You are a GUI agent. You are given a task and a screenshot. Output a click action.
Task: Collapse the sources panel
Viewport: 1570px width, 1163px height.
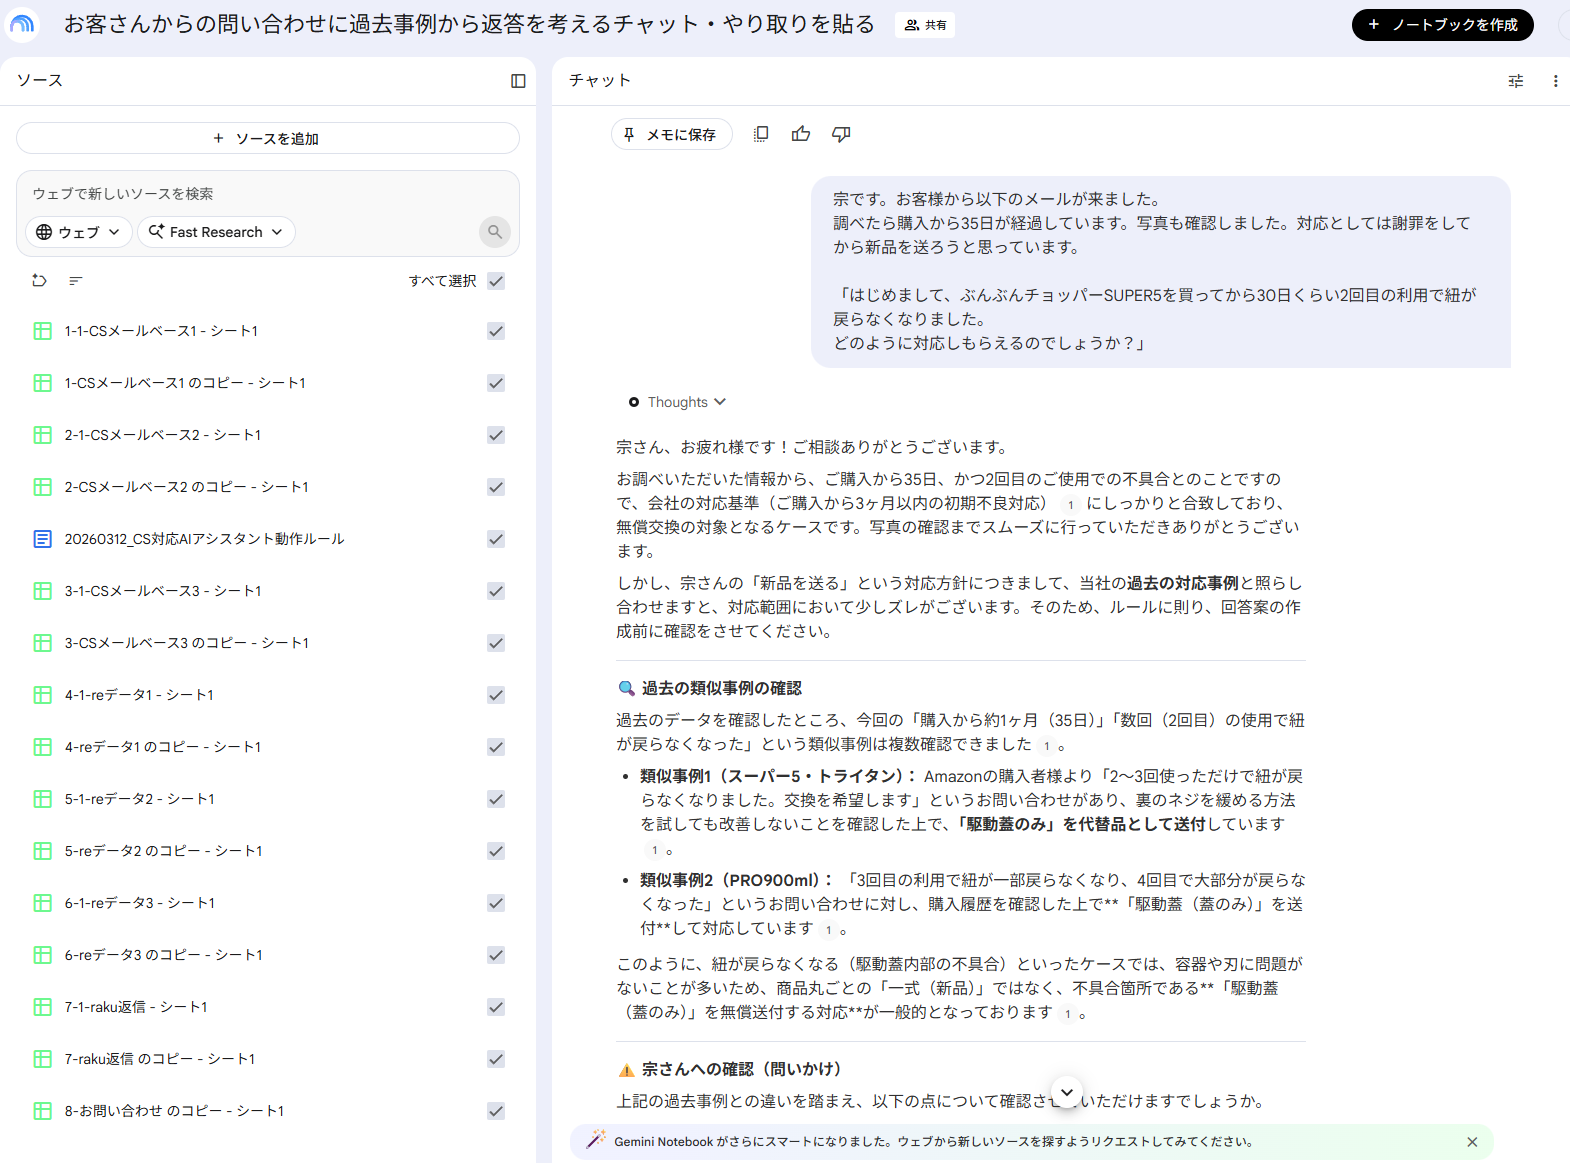[x=518, y=81]
